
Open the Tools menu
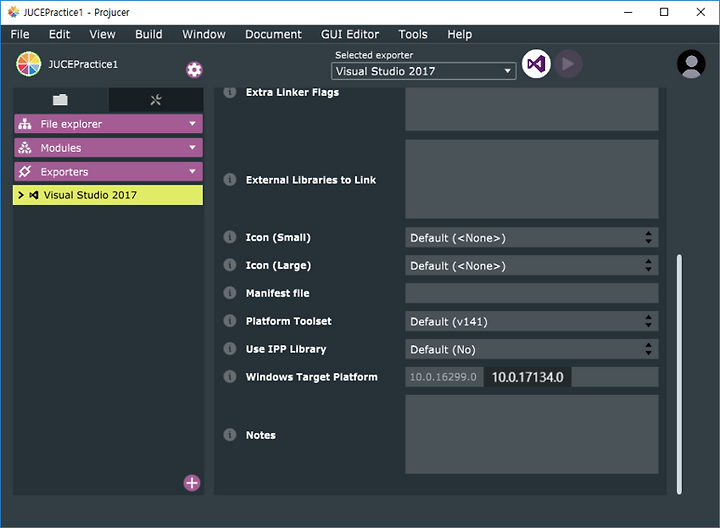tap(413, 34)
